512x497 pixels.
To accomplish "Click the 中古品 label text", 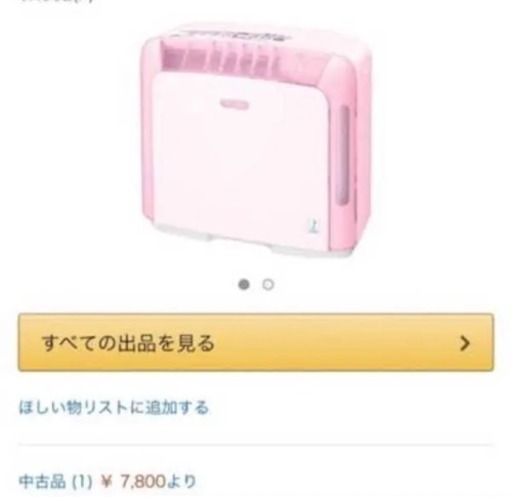I will coord(42,481).
